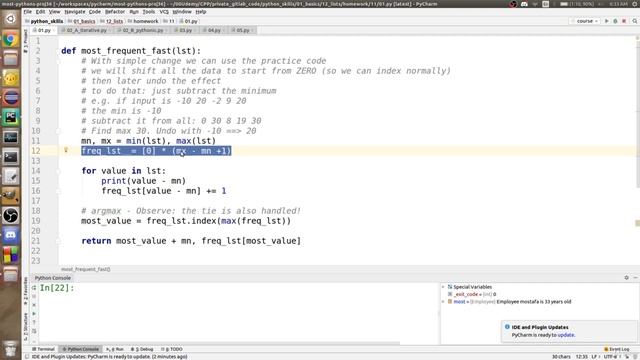Execute current statement in console
The image size is (640, 360).
pyautogui.click(x=34, y=313)
